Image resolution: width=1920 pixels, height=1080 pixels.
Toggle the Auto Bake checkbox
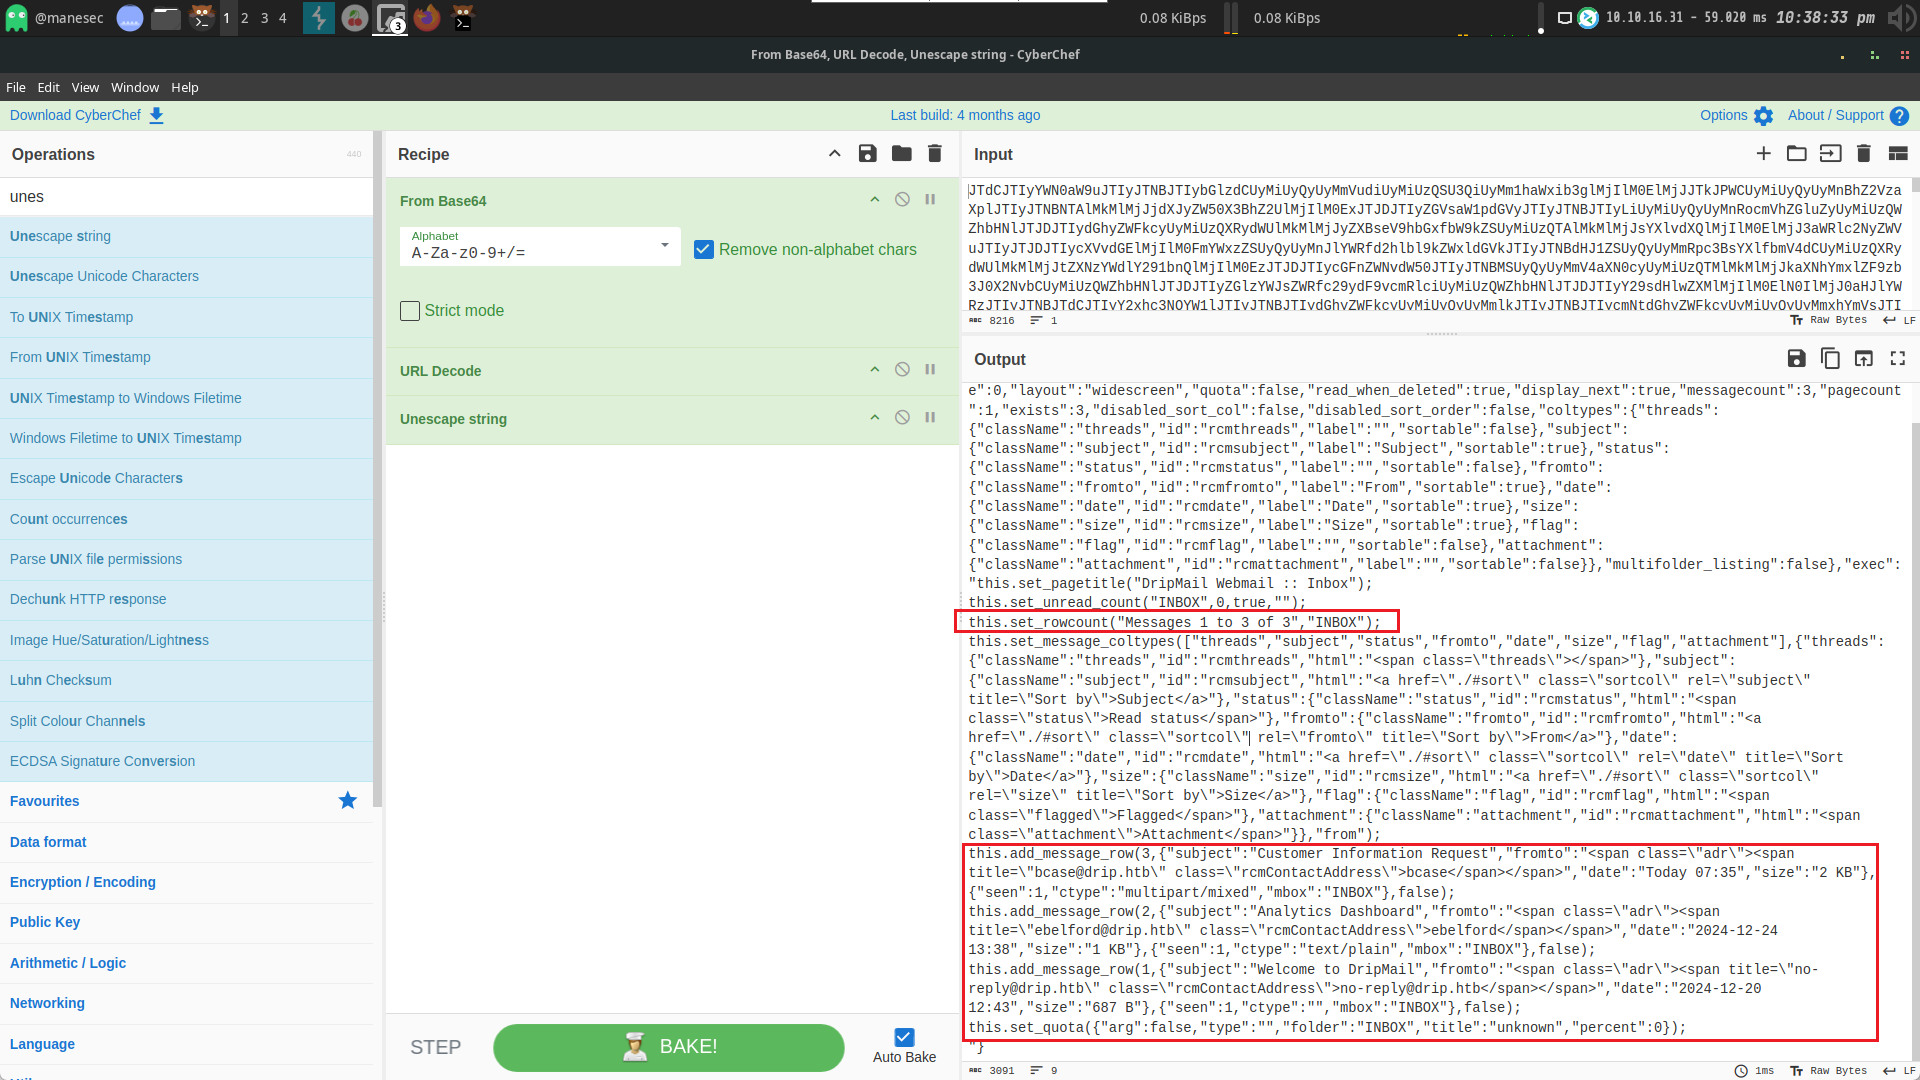pyautogui.click(x=904, y=1037)
